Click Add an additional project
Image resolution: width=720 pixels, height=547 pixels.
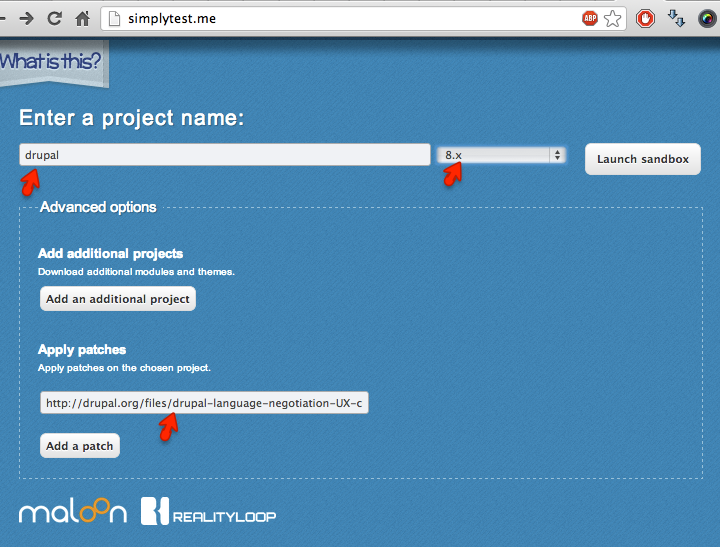tap(118, 299)
